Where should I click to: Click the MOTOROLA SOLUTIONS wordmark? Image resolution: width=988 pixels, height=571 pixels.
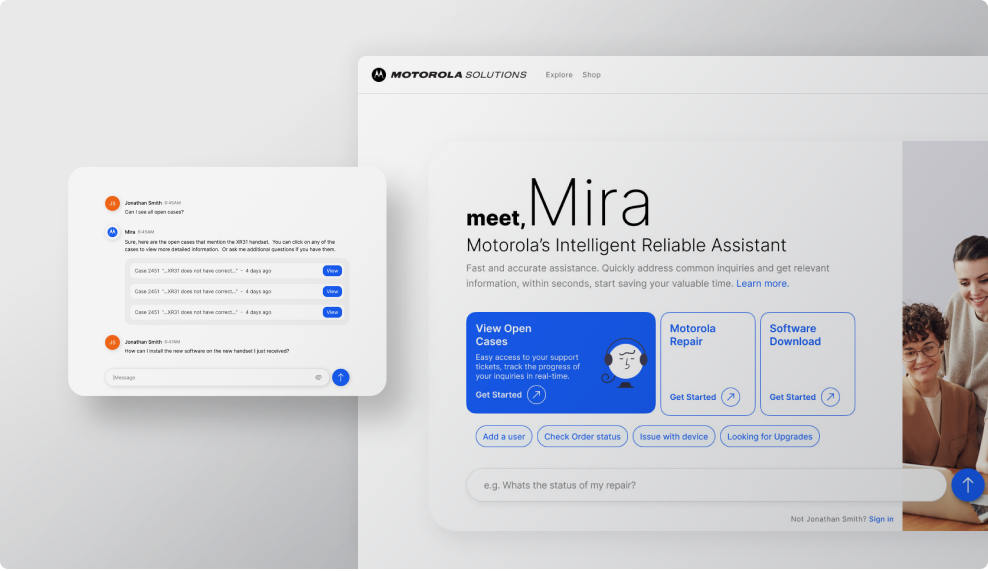click(458, 74)
